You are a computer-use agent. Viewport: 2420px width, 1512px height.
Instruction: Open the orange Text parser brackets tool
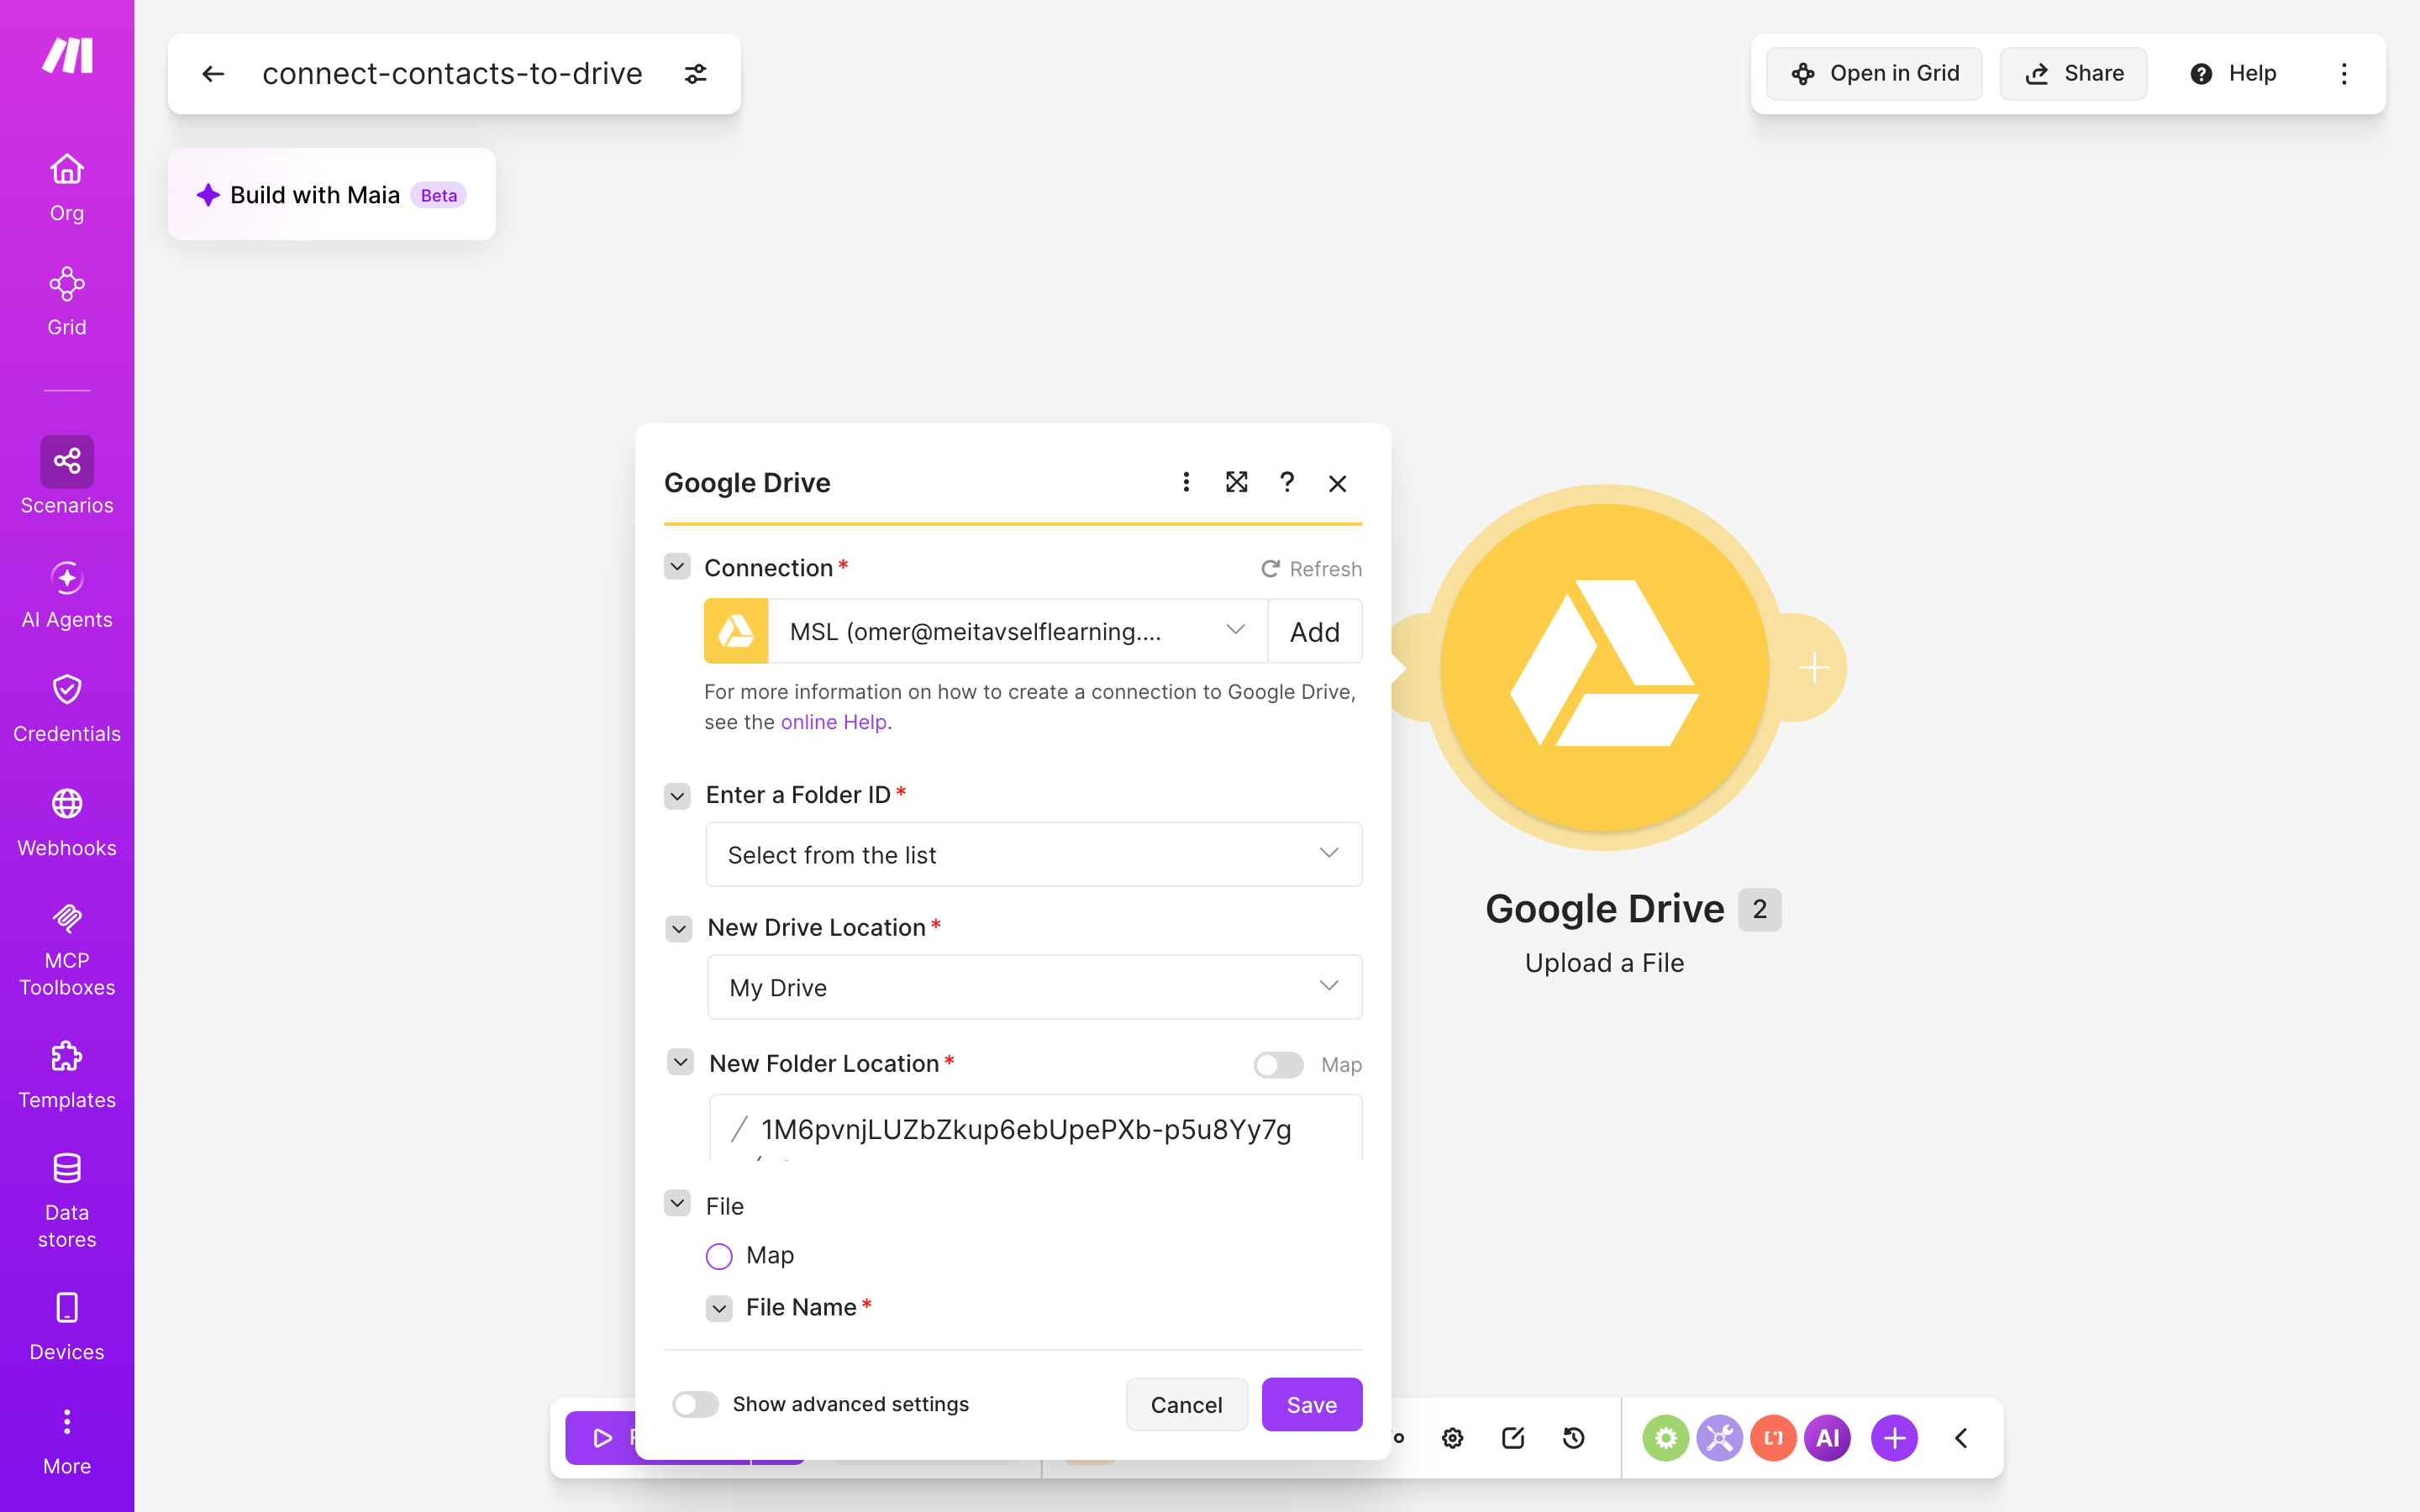(1774, 1438)
